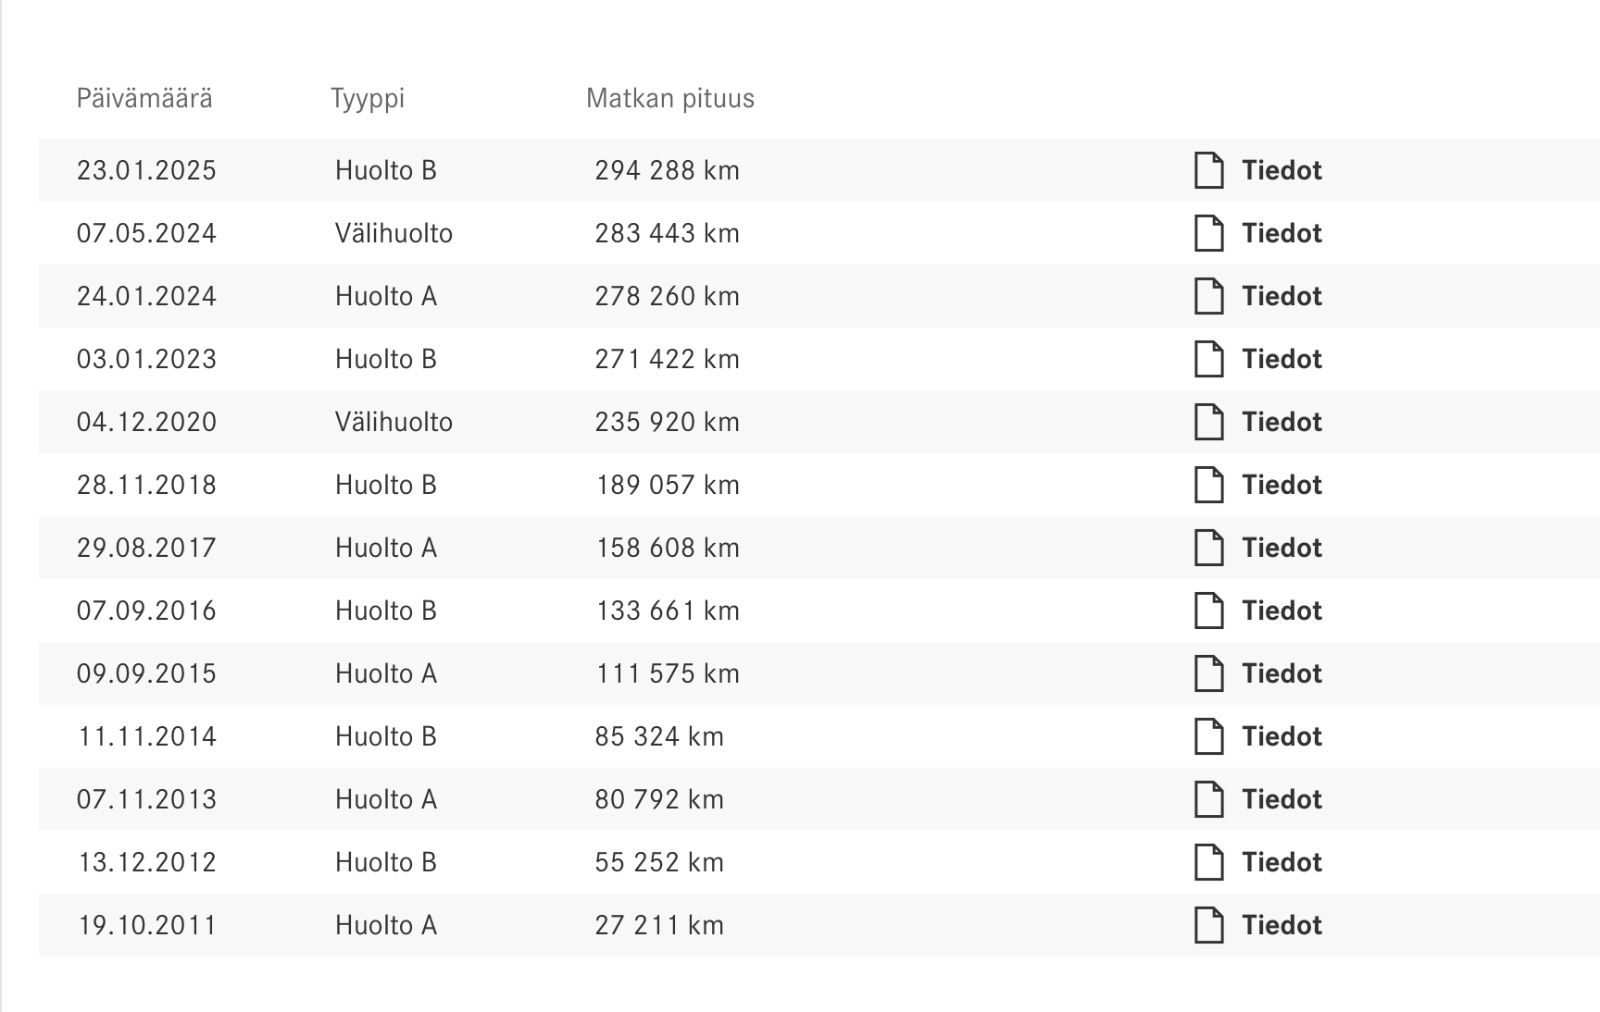Click the Päivämäärä column header
Screen dimensions: 1600x1012
(x=145, y=99)
